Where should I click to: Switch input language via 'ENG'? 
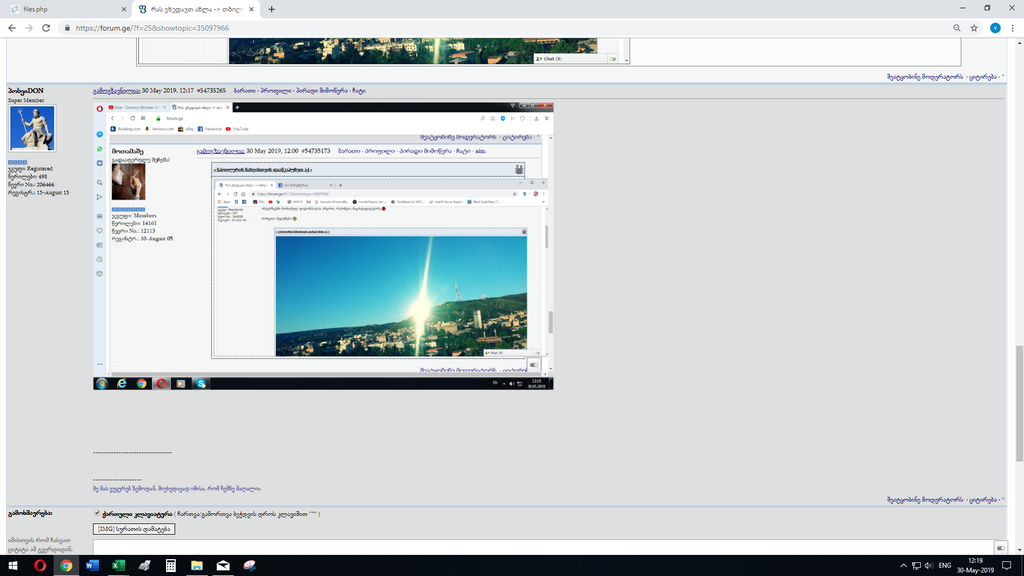(945, 566)
